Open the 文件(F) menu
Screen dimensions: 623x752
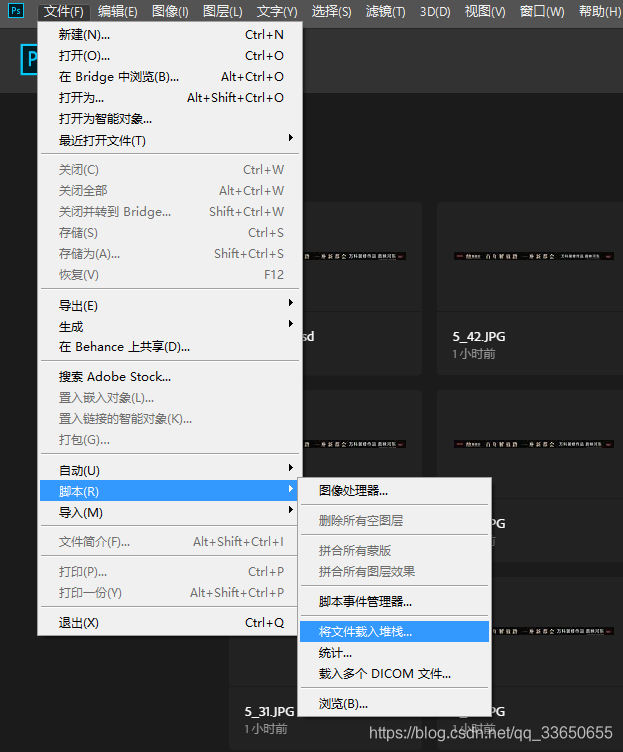click(63, 12)
